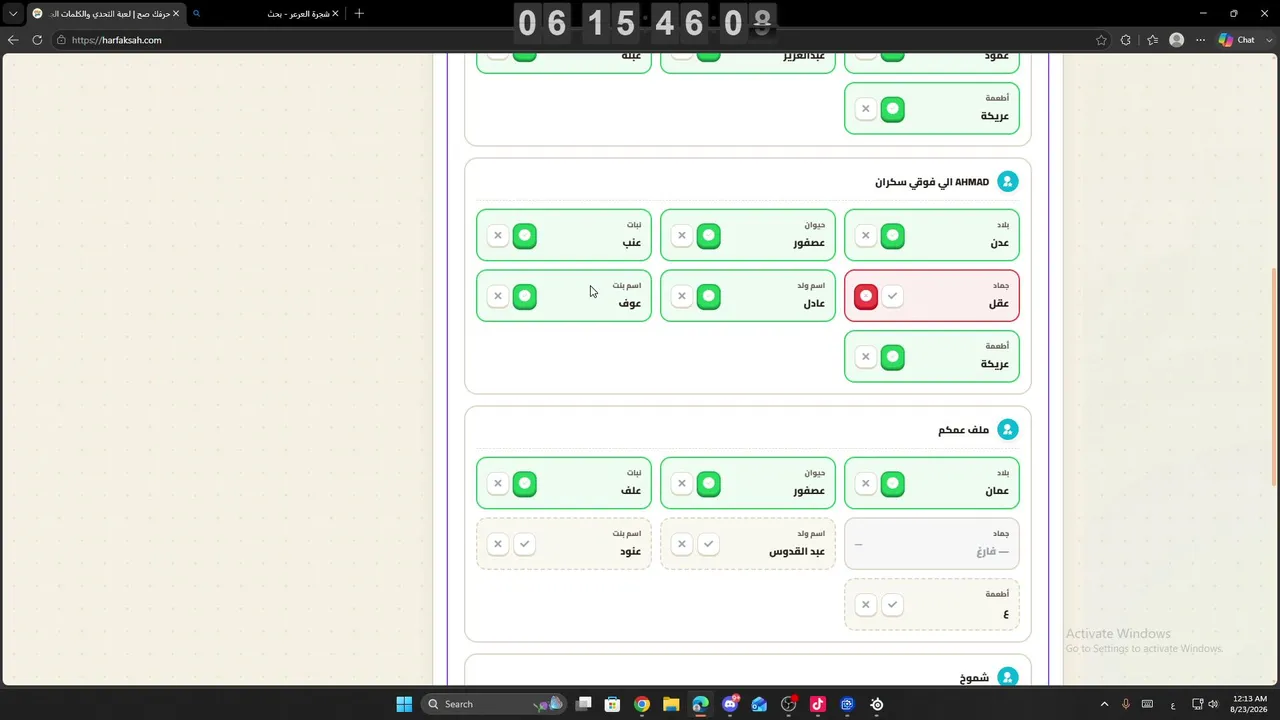Close the شجرة العرعر tab
Viewport: 1280px width, 720px height.
click(335, 14)
